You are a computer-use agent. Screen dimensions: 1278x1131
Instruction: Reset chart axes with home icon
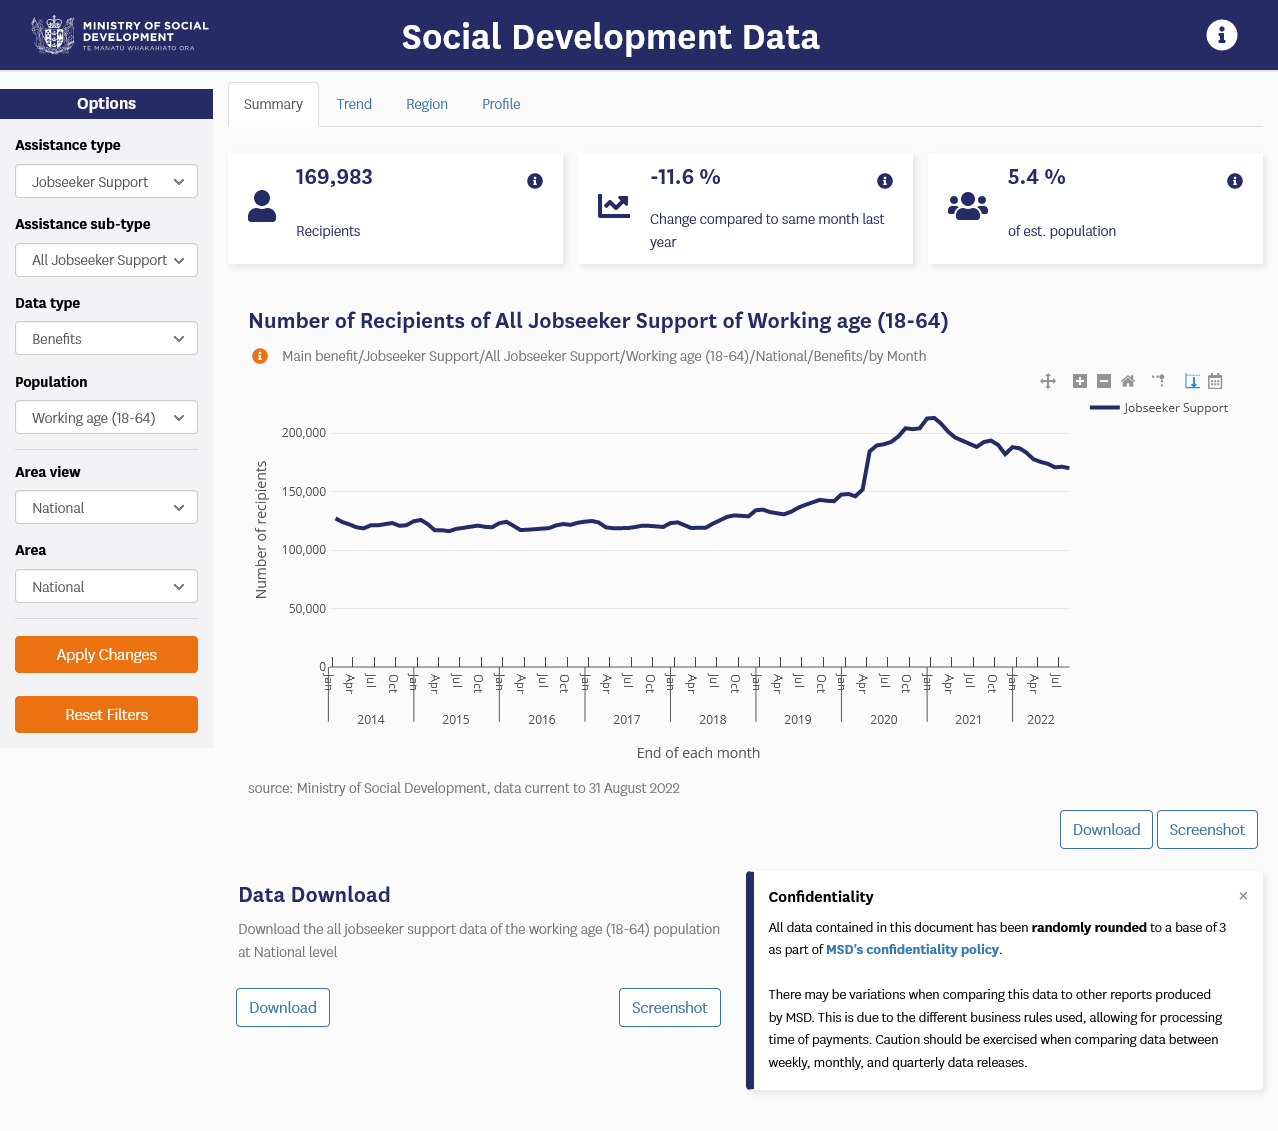(x=1128, y=381)
